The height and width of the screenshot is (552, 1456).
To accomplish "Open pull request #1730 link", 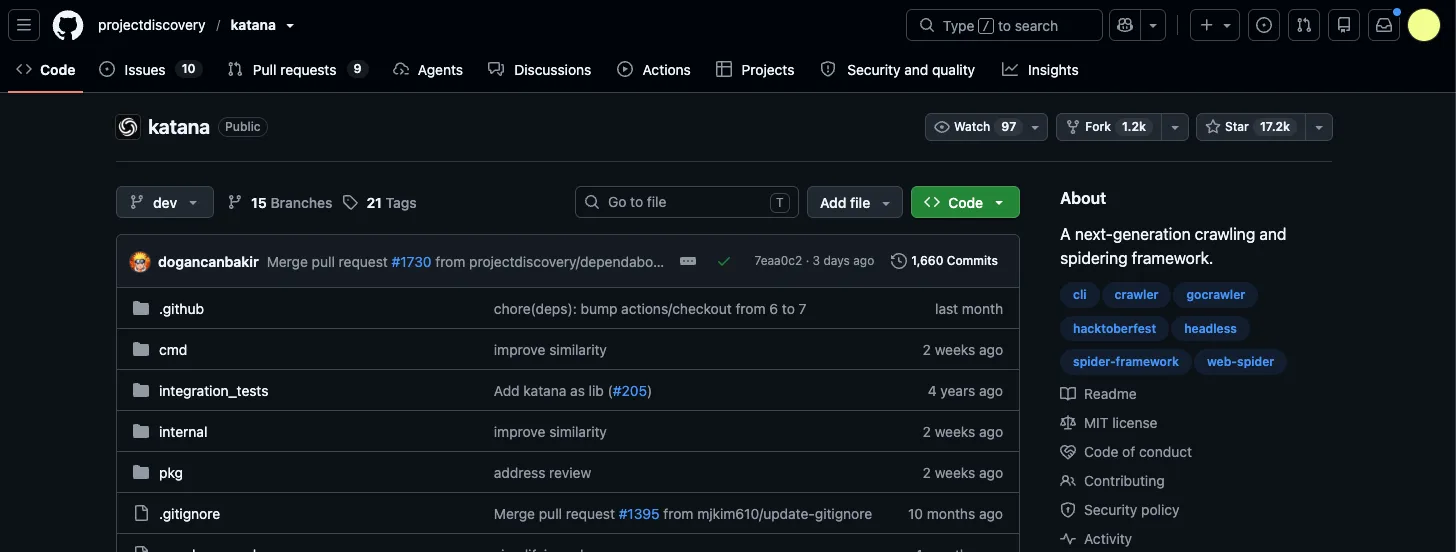I will pos(411,262).
